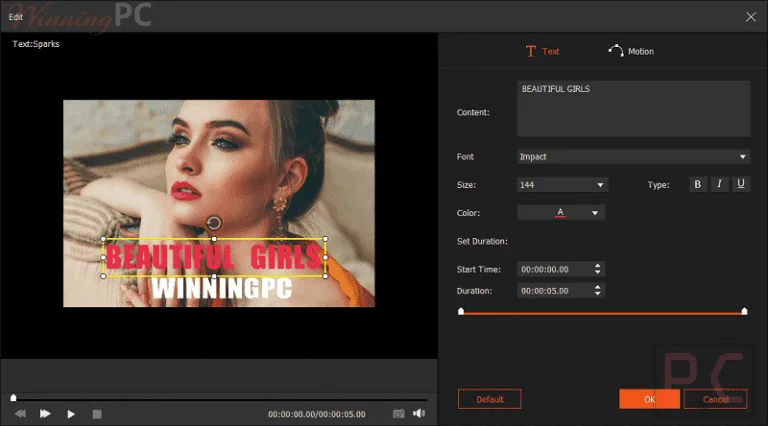The height and width of the screenshot is (426, 768).
Task: Toggle Bold text type
Action: coord(697,185)
